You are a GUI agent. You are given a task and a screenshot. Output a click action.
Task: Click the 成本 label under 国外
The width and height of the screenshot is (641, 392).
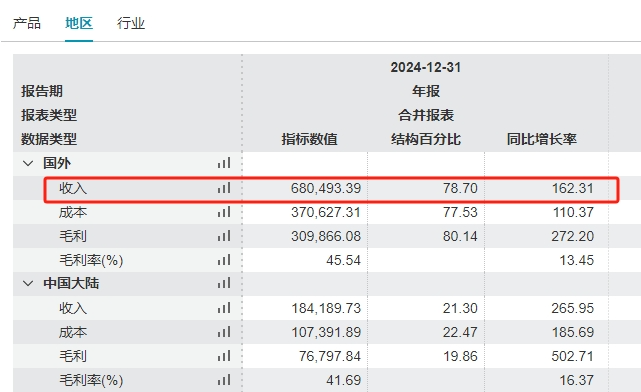(x=73, y=213)
